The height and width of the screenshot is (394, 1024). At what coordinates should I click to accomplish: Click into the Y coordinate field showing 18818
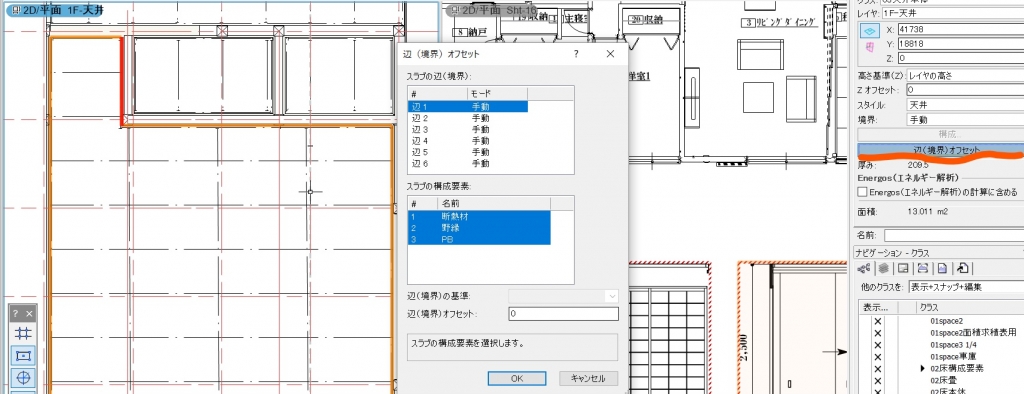click(961, 44)
